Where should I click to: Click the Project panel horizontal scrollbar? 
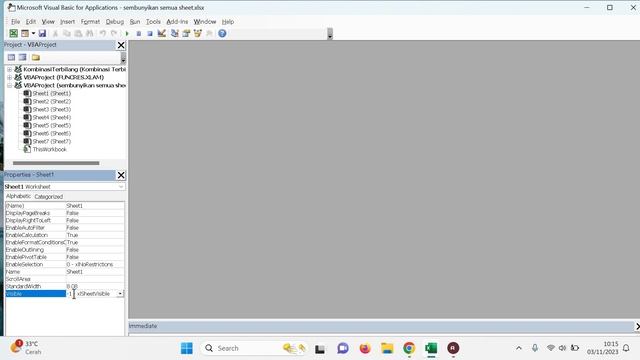coord(56,163)
